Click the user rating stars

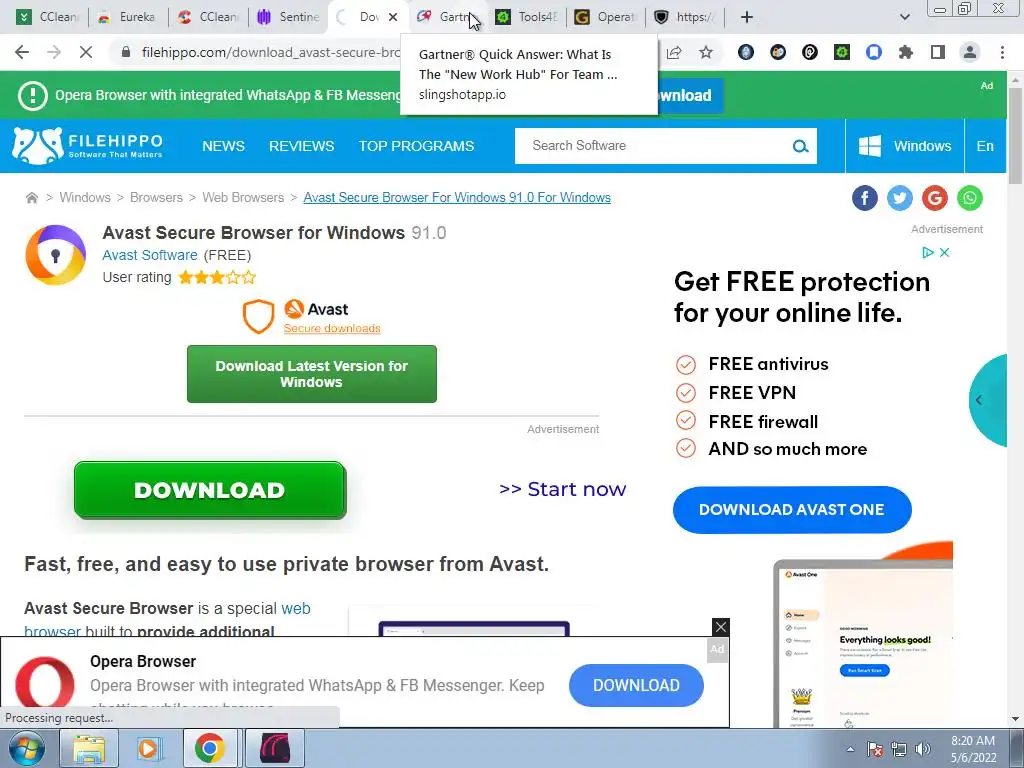[217, 278]
